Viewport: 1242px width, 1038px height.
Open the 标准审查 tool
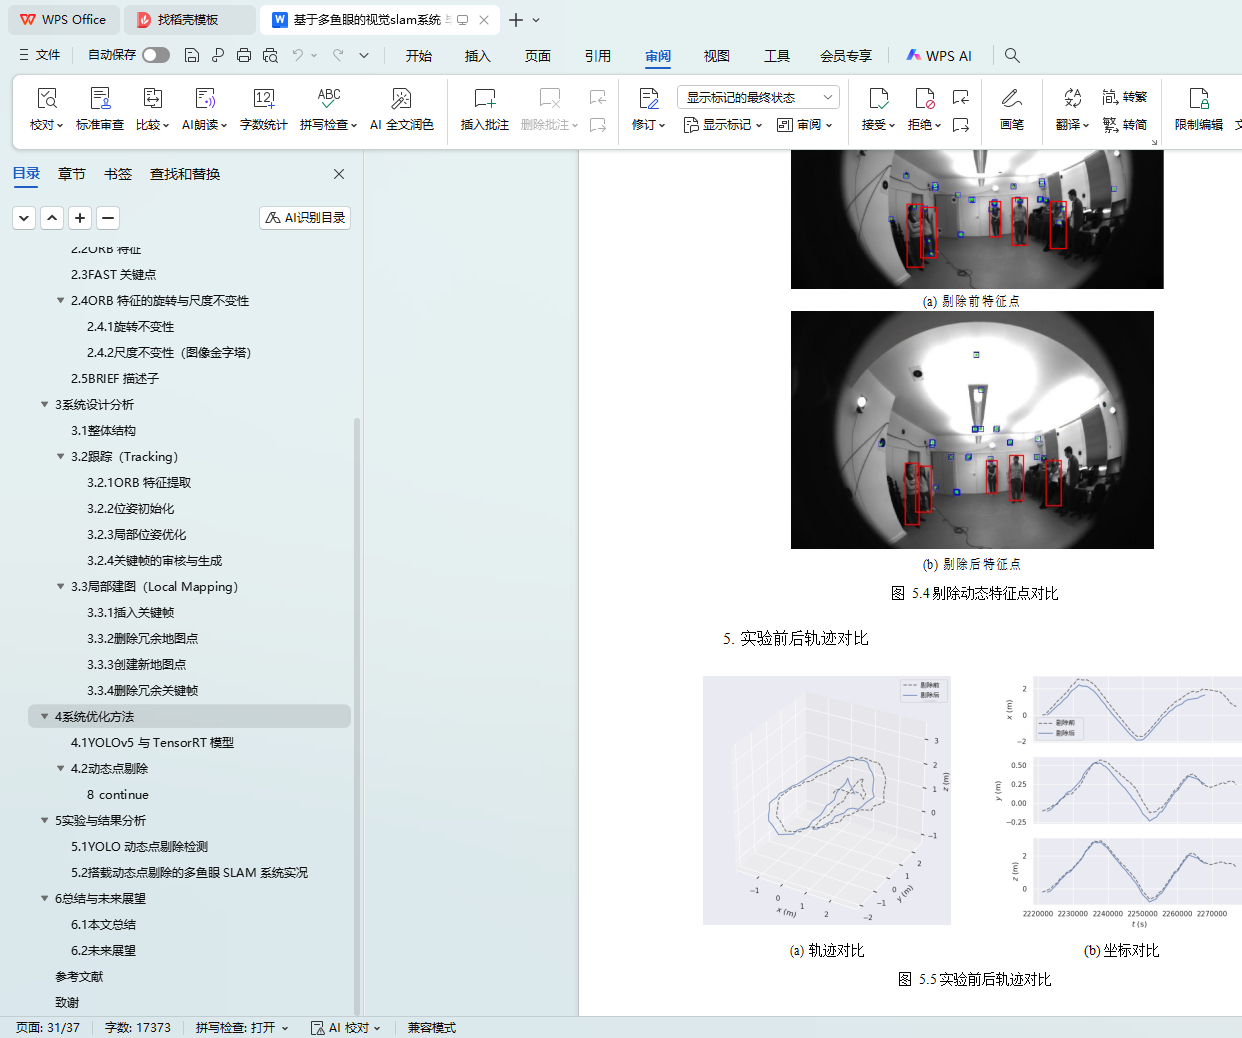100,108
